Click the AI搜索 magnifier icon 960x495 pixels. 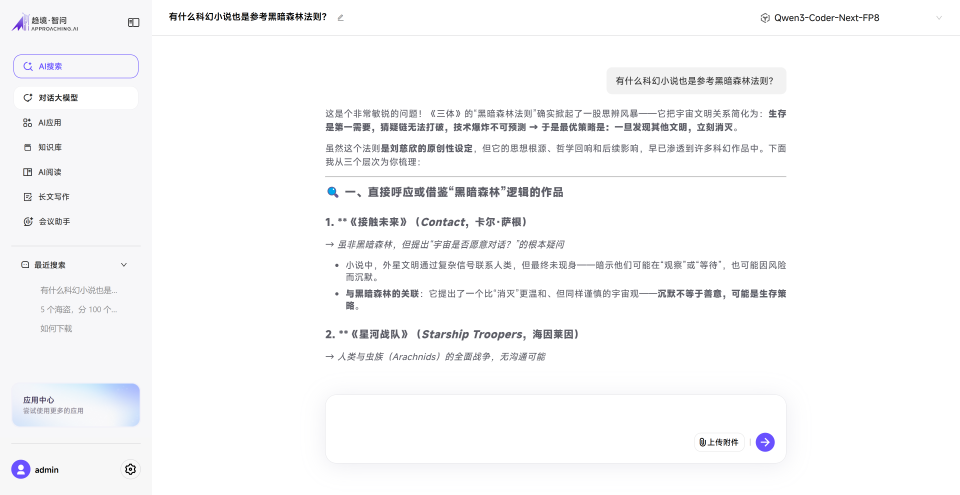click(28, 67)
